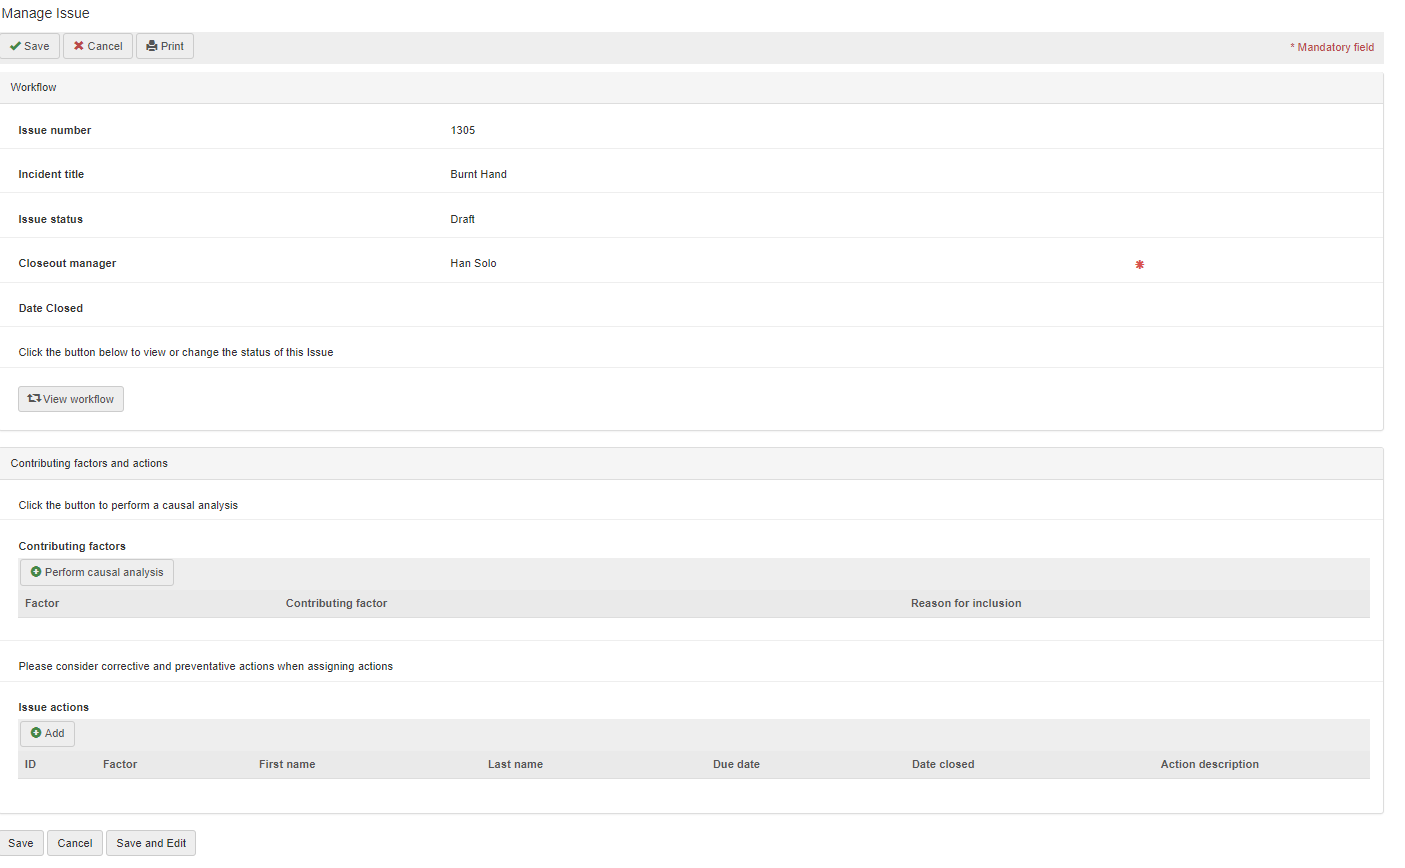Sort by Reason for inclusion column

[965, 604]
